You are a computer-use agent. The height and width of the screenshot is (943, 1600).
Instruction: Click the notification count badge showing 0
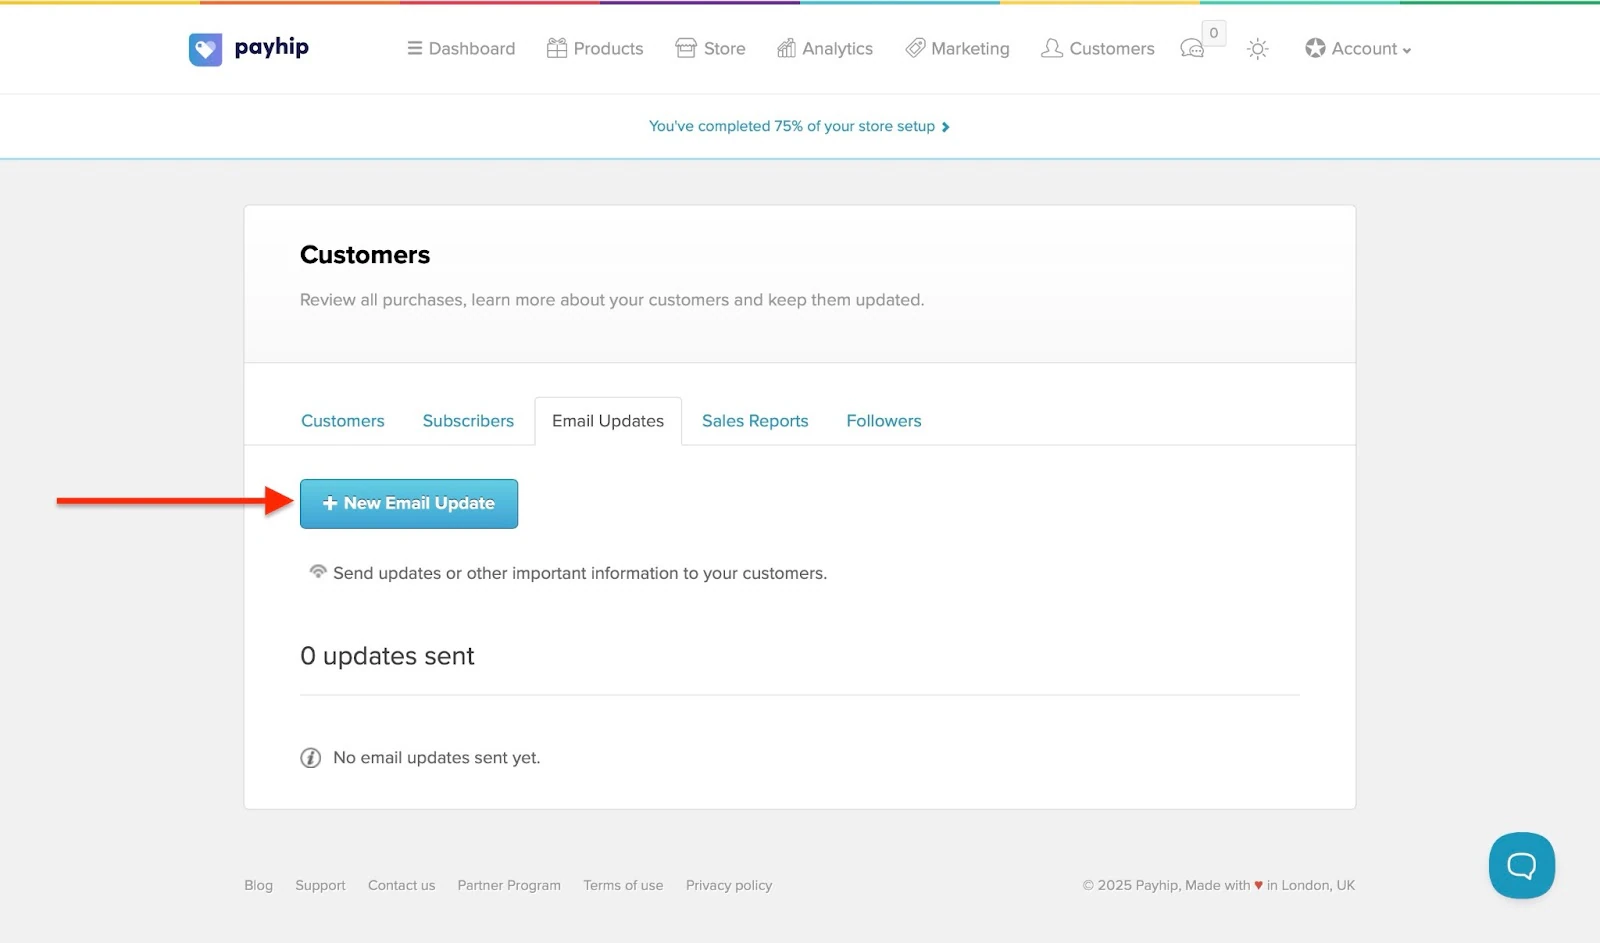[x=1214, y=33]
